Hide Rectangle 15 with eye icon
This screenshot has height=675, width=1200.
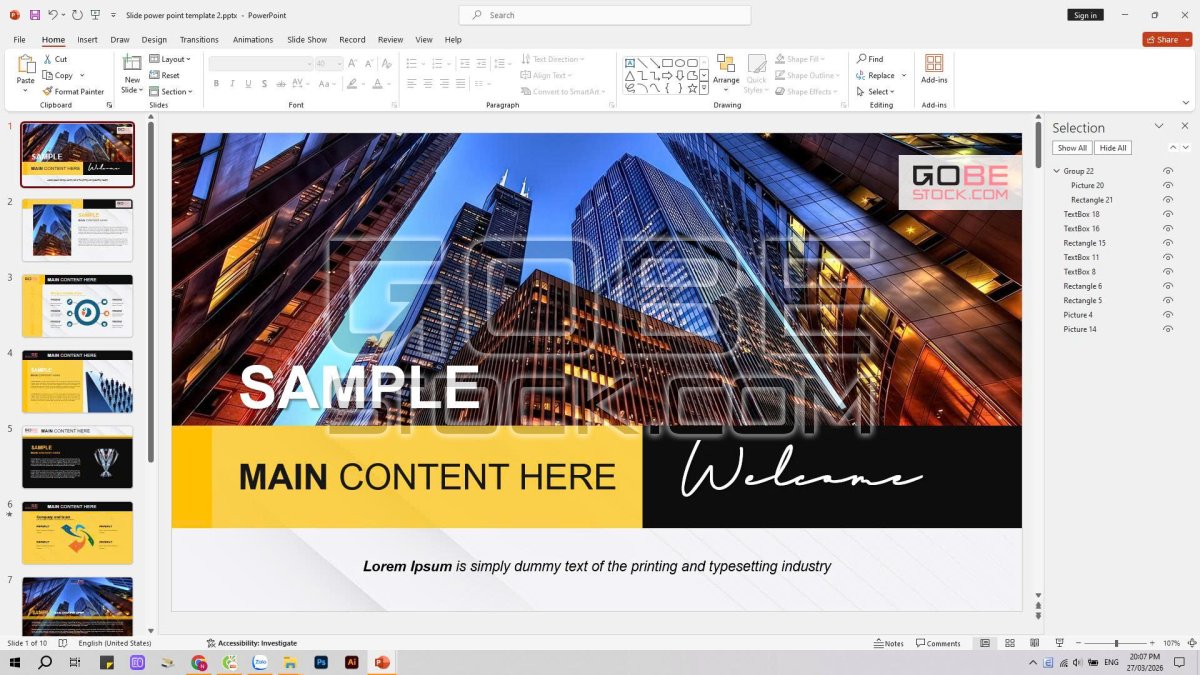1167,243
